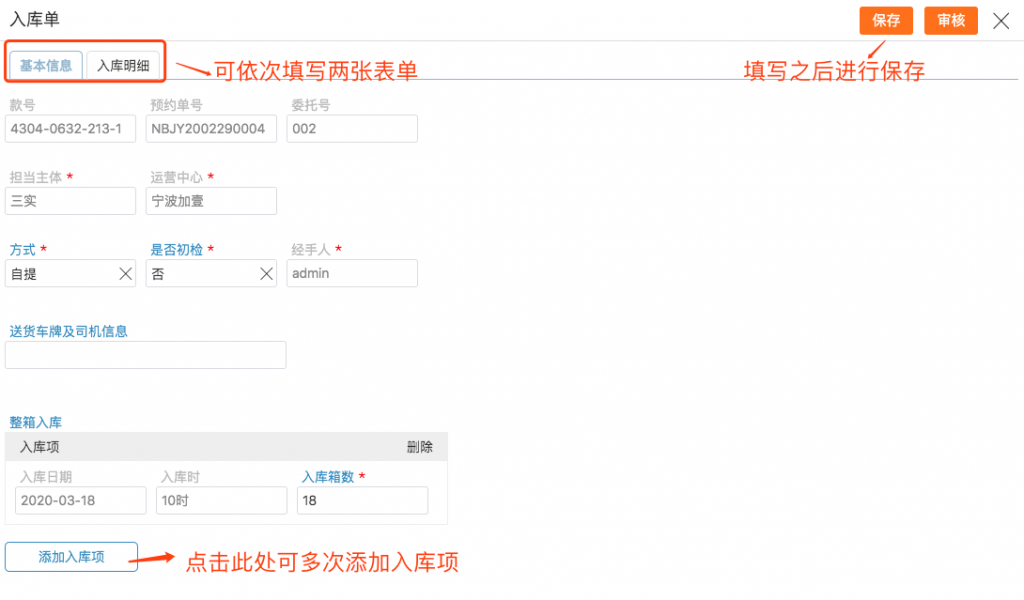Clear the 方式 field's 自提 value

pyautogui.click(x=125, y=274)
